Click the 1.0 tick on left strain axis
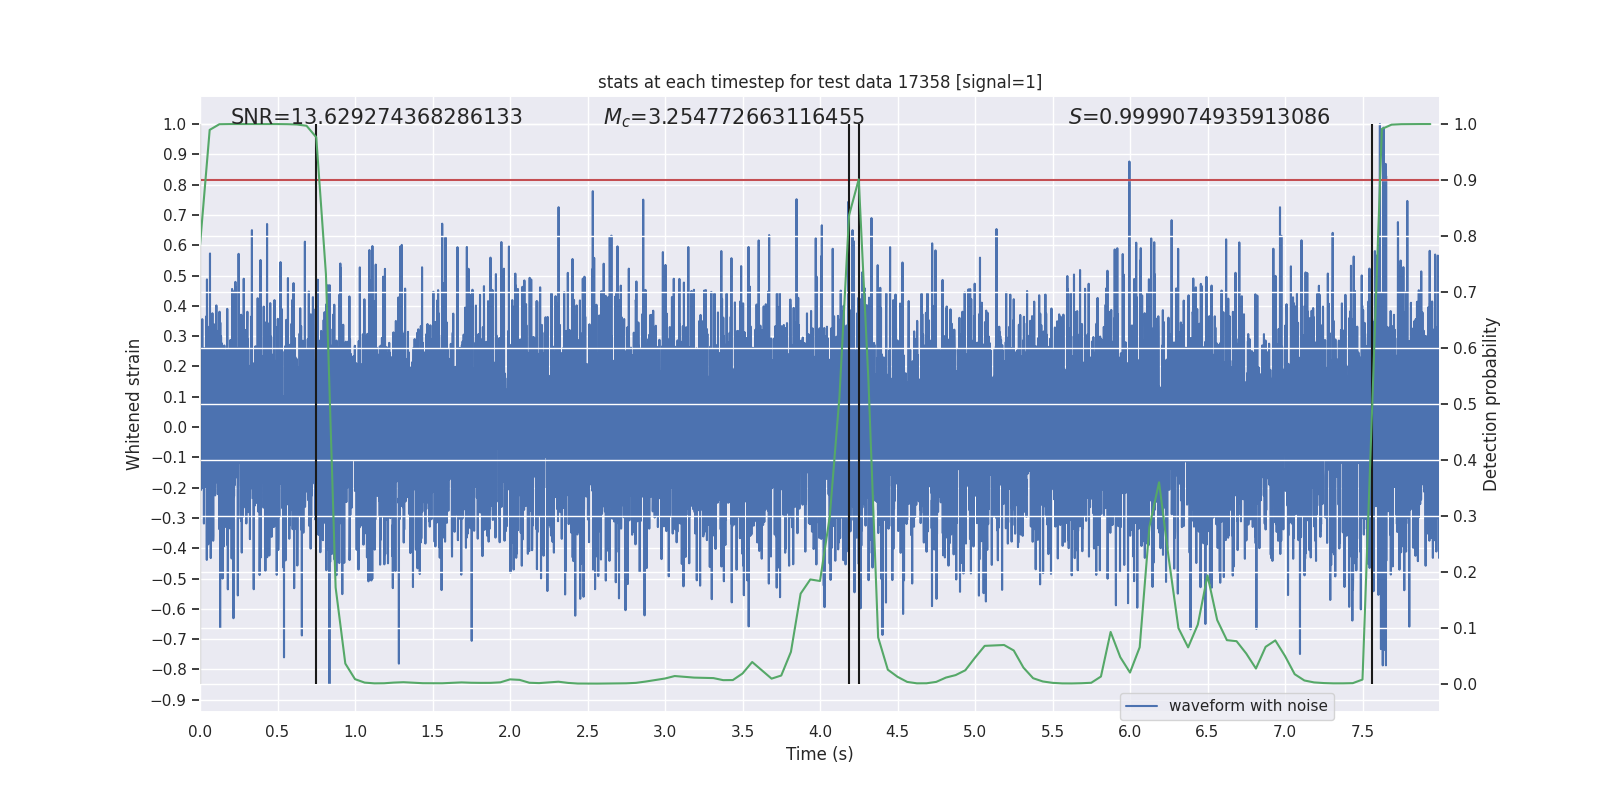This screenshot has width=1600, height=800. 175,124
